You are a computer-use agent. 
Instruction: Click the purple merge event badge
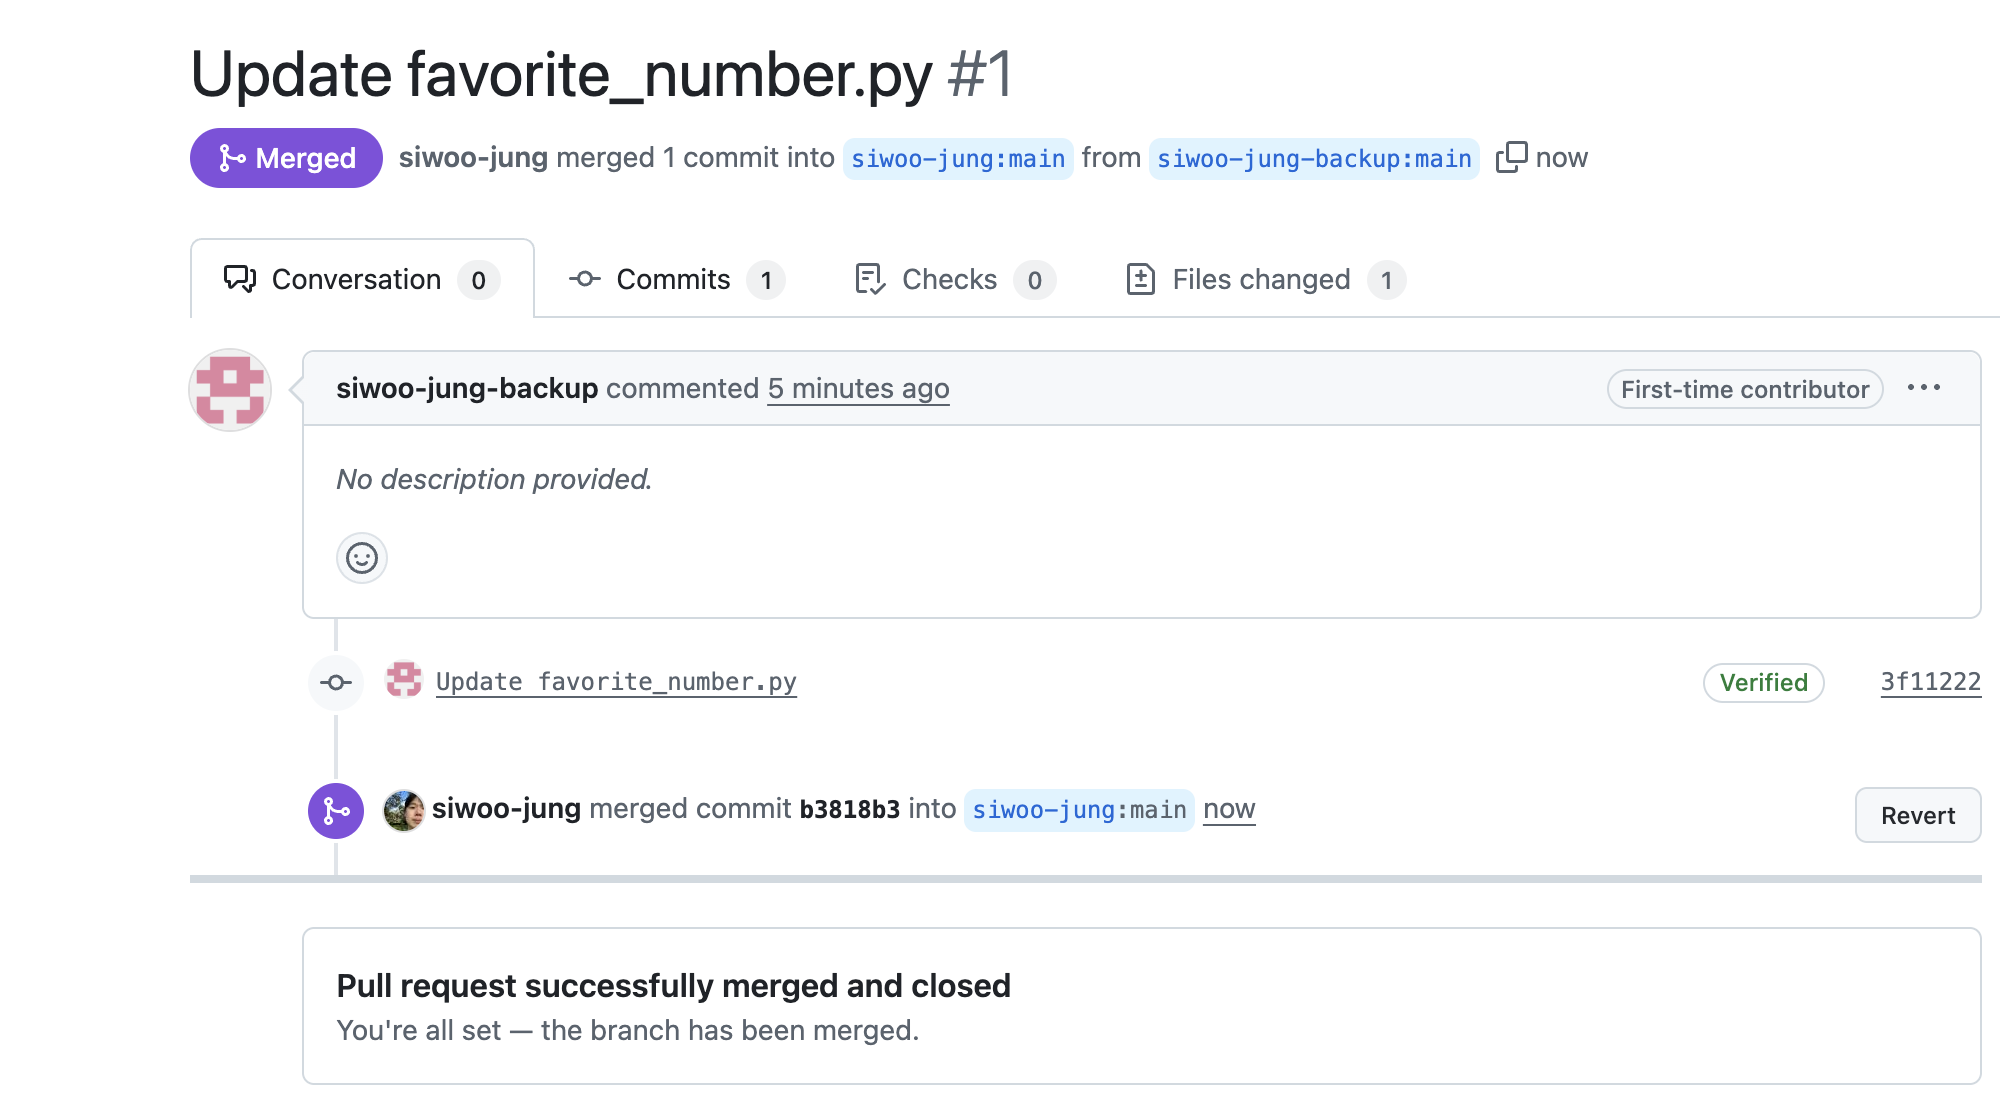point(336,810)
